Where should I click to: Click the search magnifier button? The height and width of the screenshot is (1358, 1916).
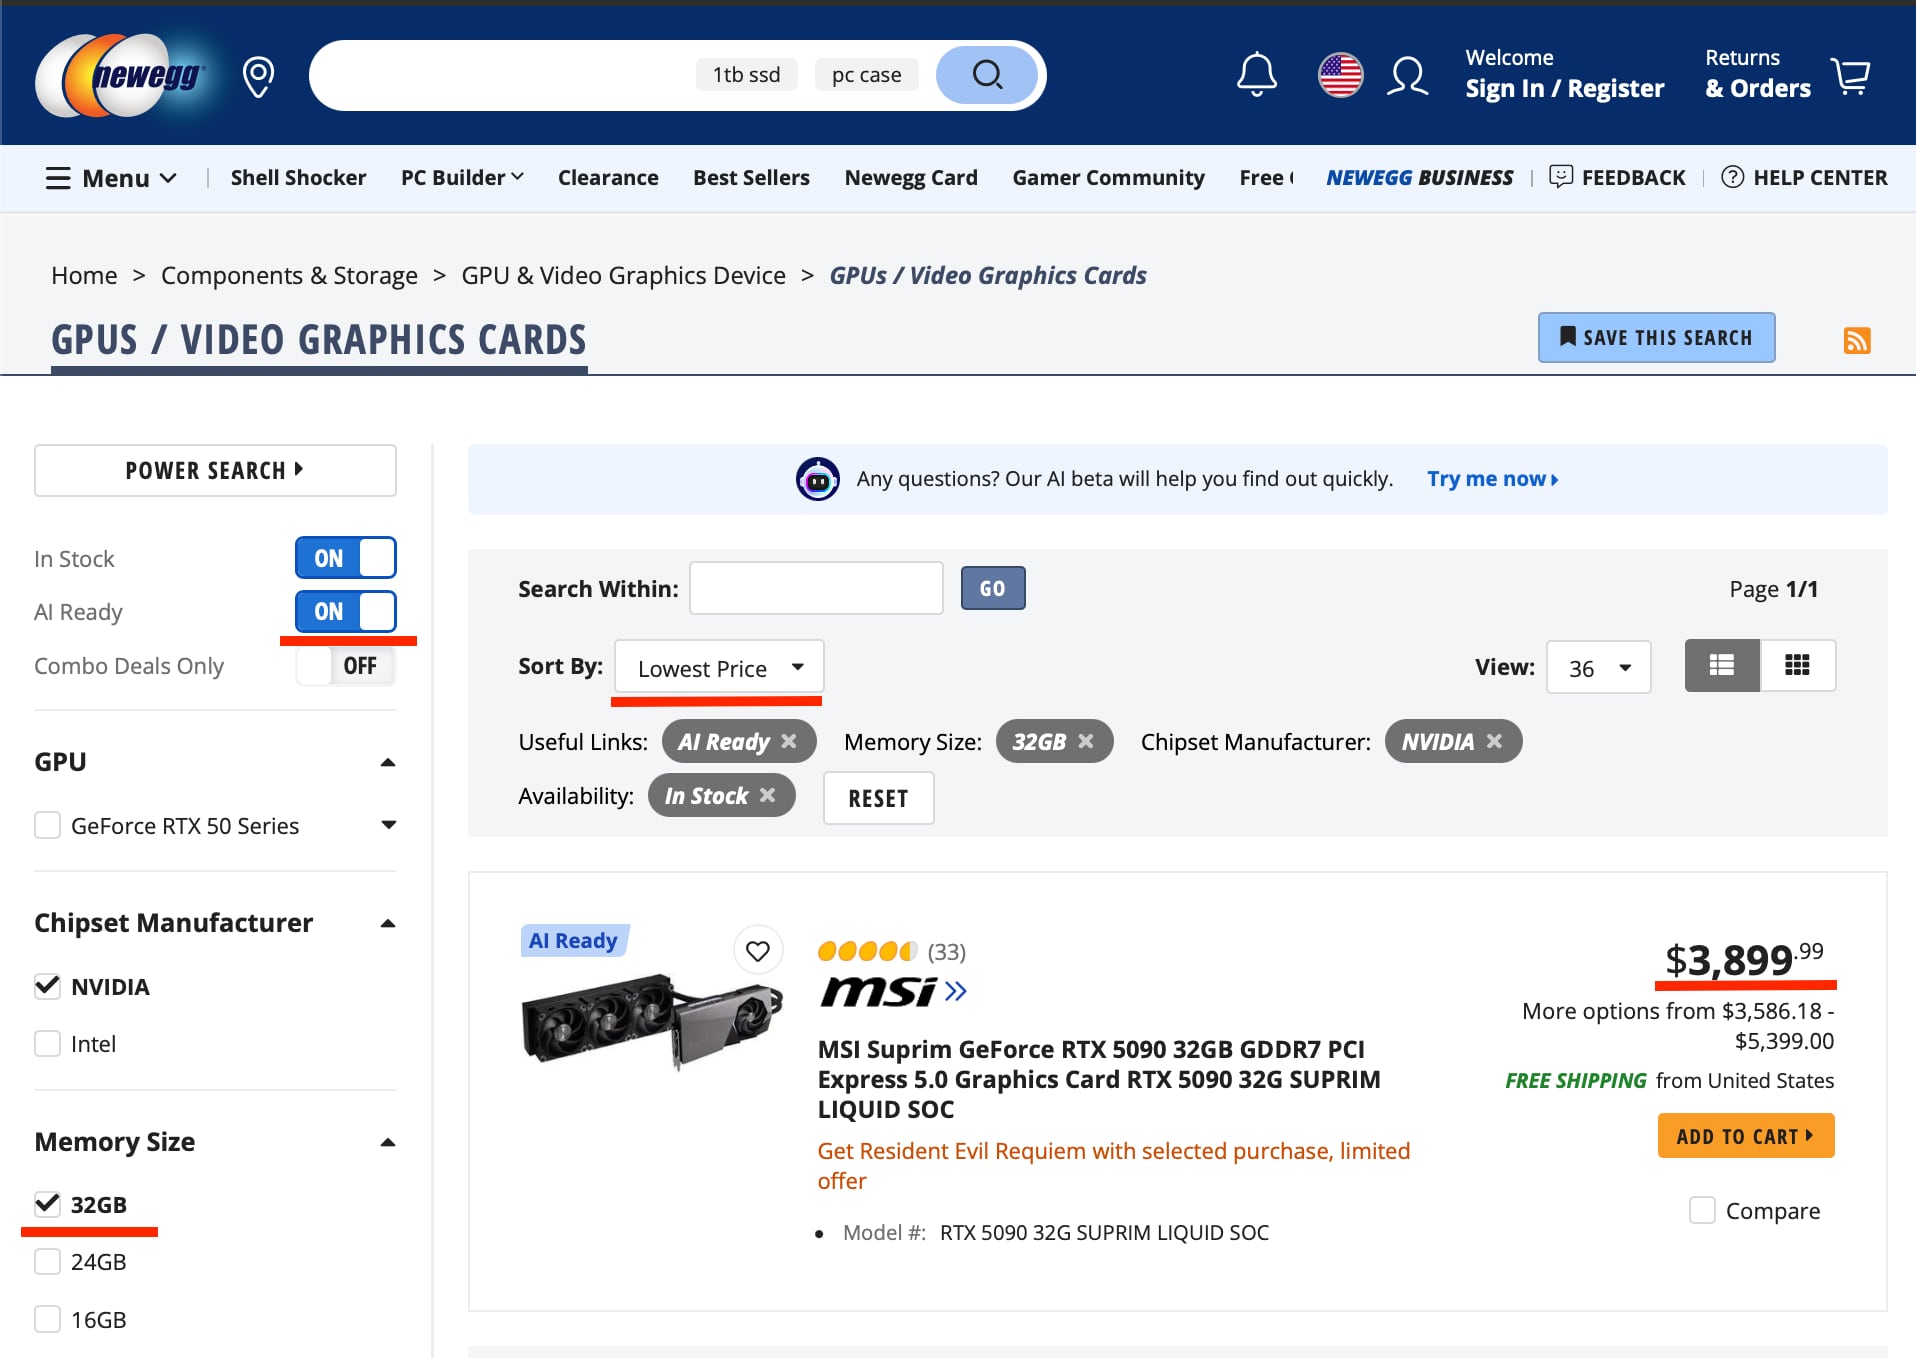point(987,75)
